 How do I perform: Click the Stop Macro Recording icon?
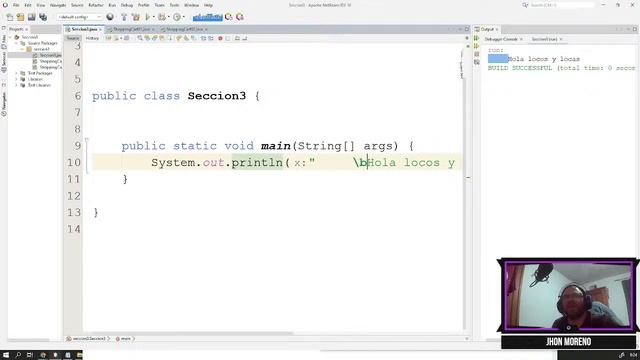coord(228,38)
